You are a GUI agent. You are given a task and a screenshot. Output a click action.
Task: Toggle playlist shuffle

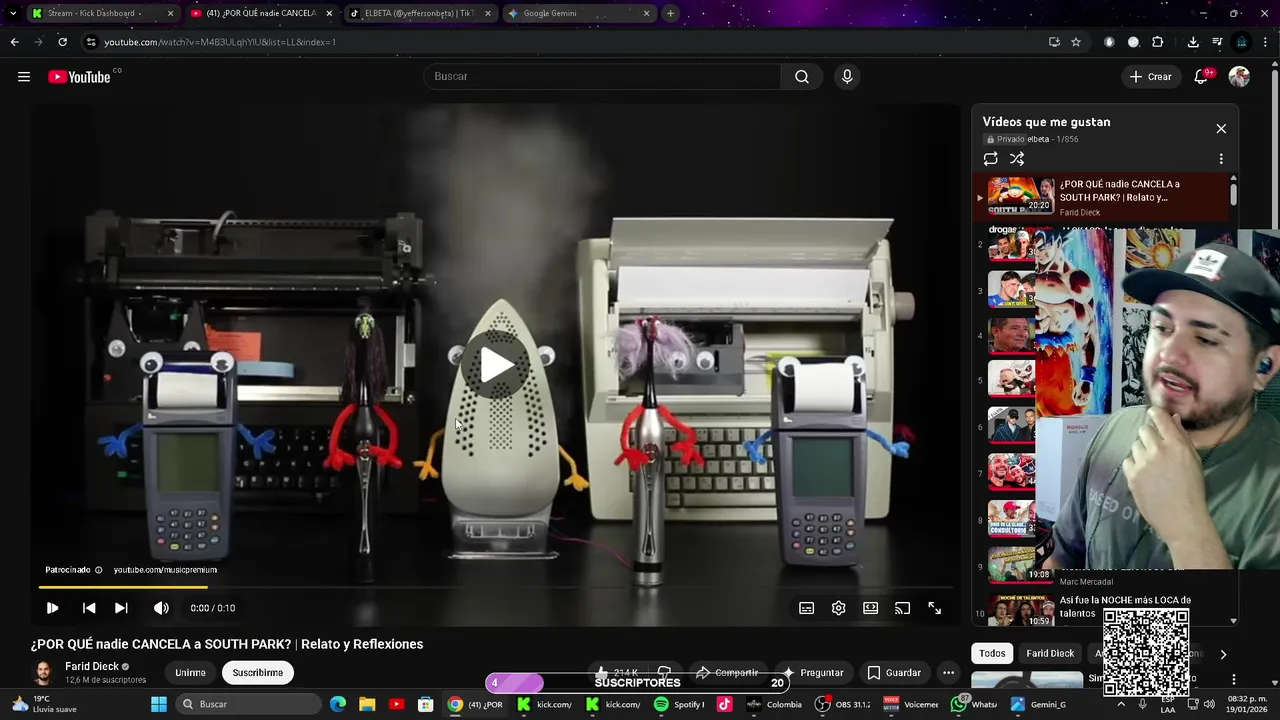tap(1017, 159)
